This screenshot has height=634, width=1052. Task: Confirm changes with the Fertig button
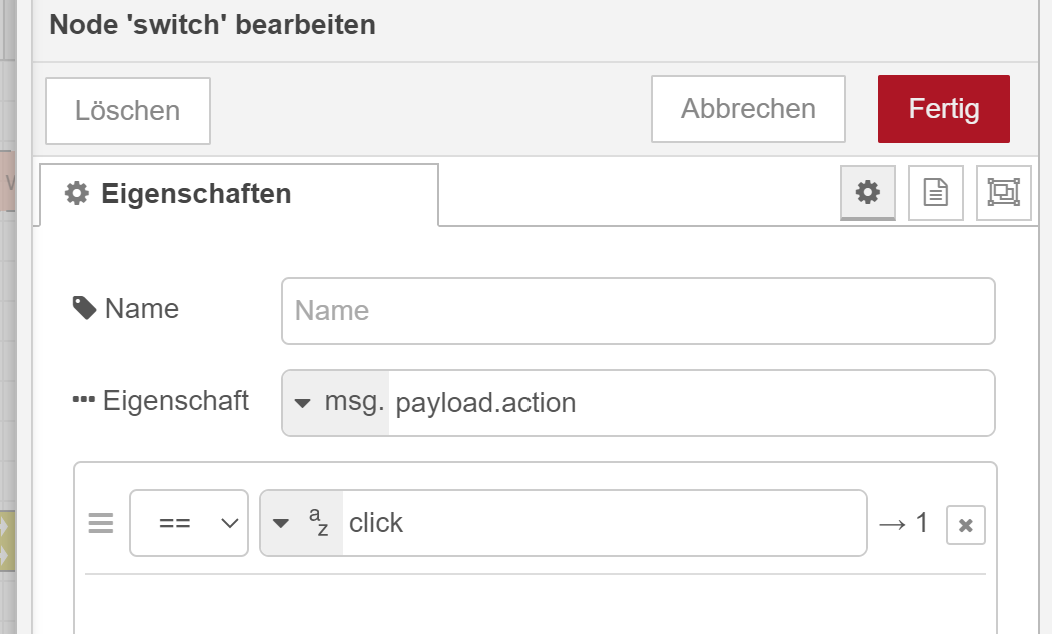point(943,109)
